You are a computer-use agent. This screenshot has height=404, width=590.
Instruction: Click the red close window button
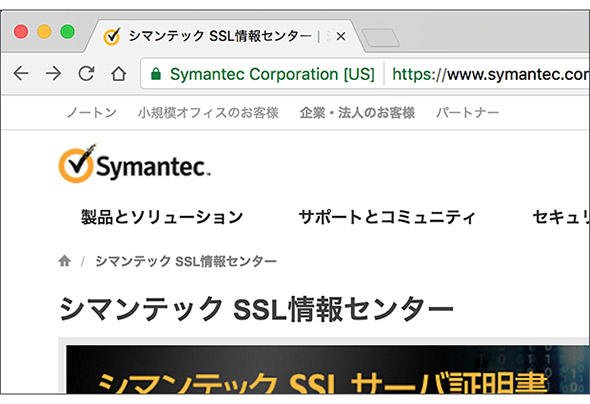(x=21, y=32)
